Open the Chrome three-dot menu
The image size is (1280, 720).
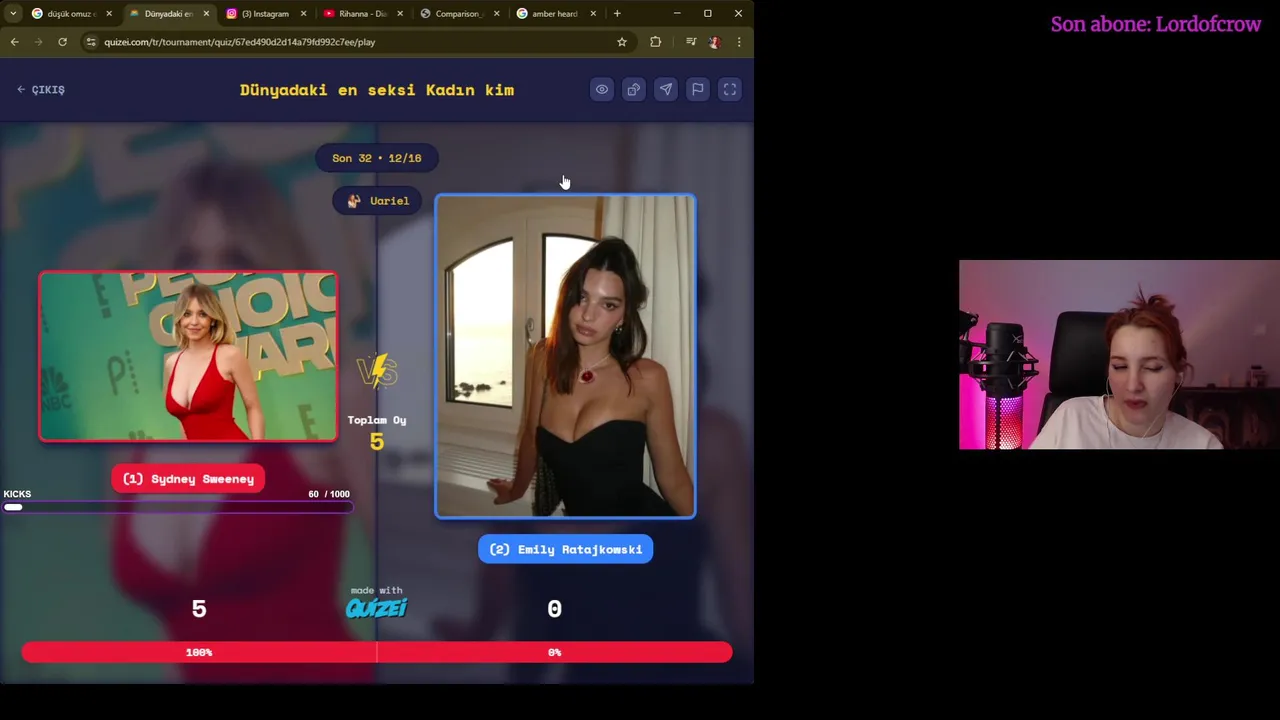tap(739, 42)
